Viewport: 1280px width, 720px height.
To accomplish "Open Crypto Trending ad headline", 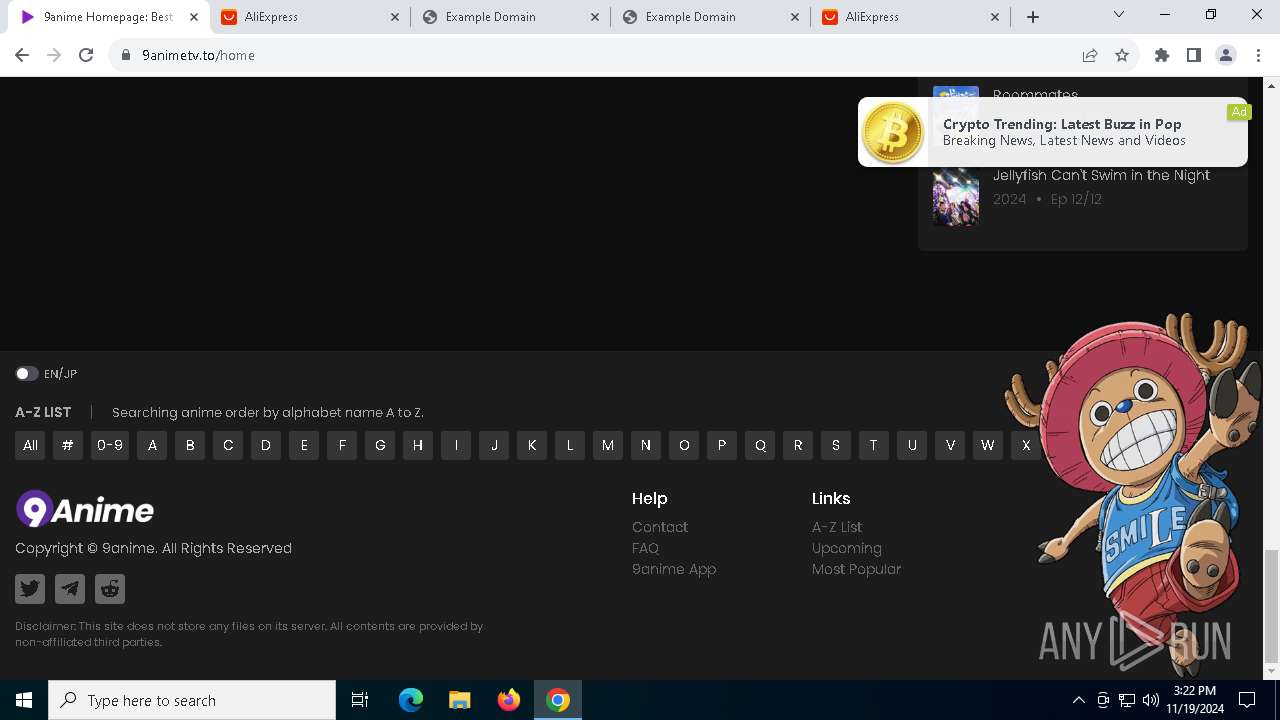I will (1062, 124).
